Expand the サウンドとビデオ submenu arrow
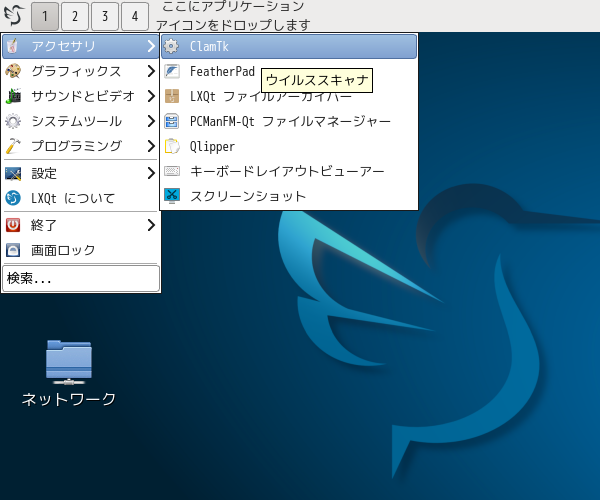This screenshot has width=600, height=500. (x=151, y=96)
